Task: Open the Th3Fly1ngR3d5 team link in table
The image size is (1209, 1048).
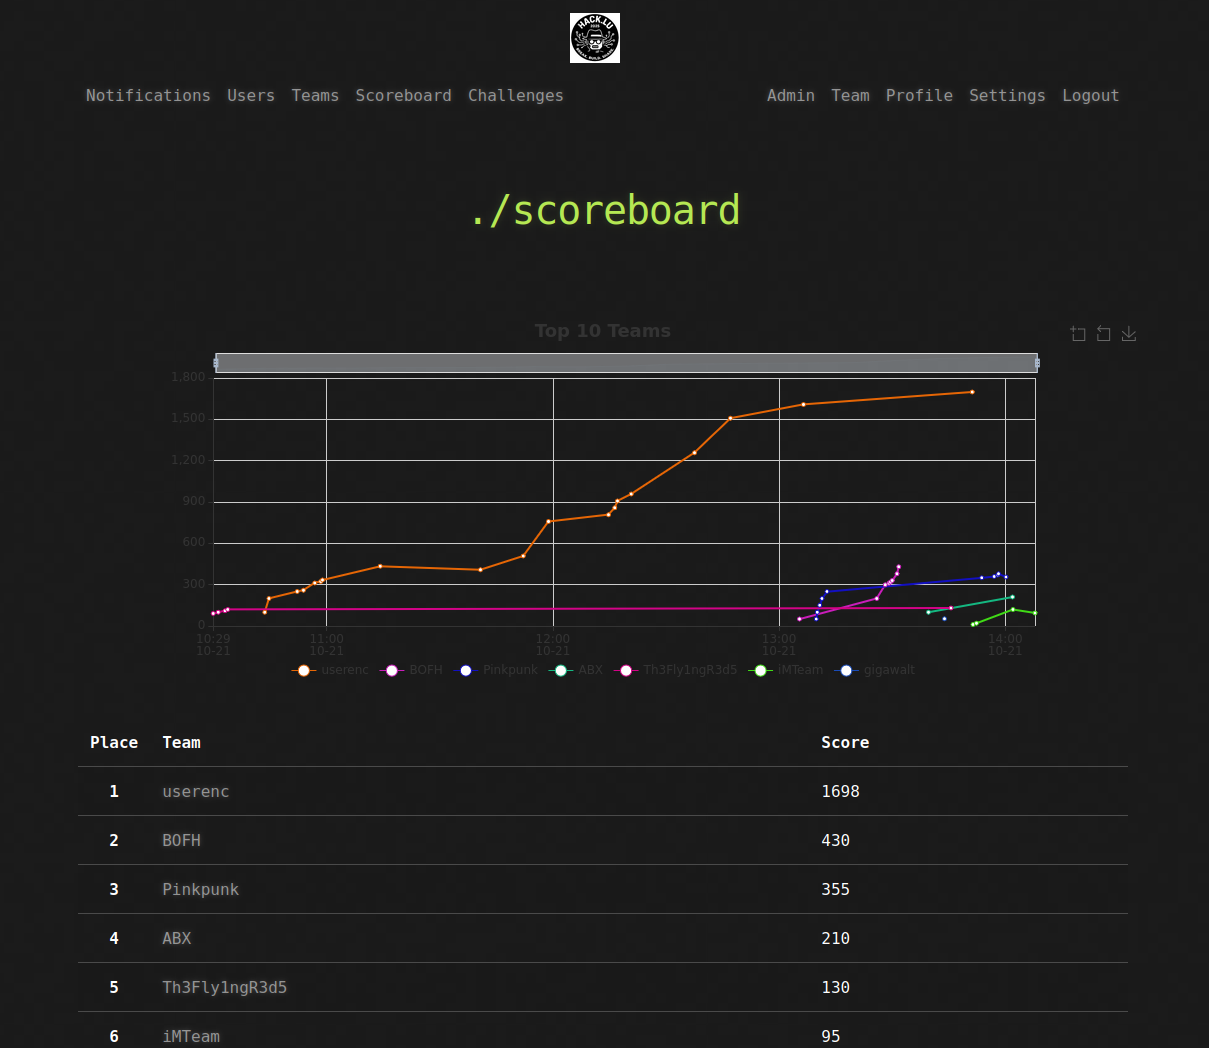Action: [x=225, y=987]
